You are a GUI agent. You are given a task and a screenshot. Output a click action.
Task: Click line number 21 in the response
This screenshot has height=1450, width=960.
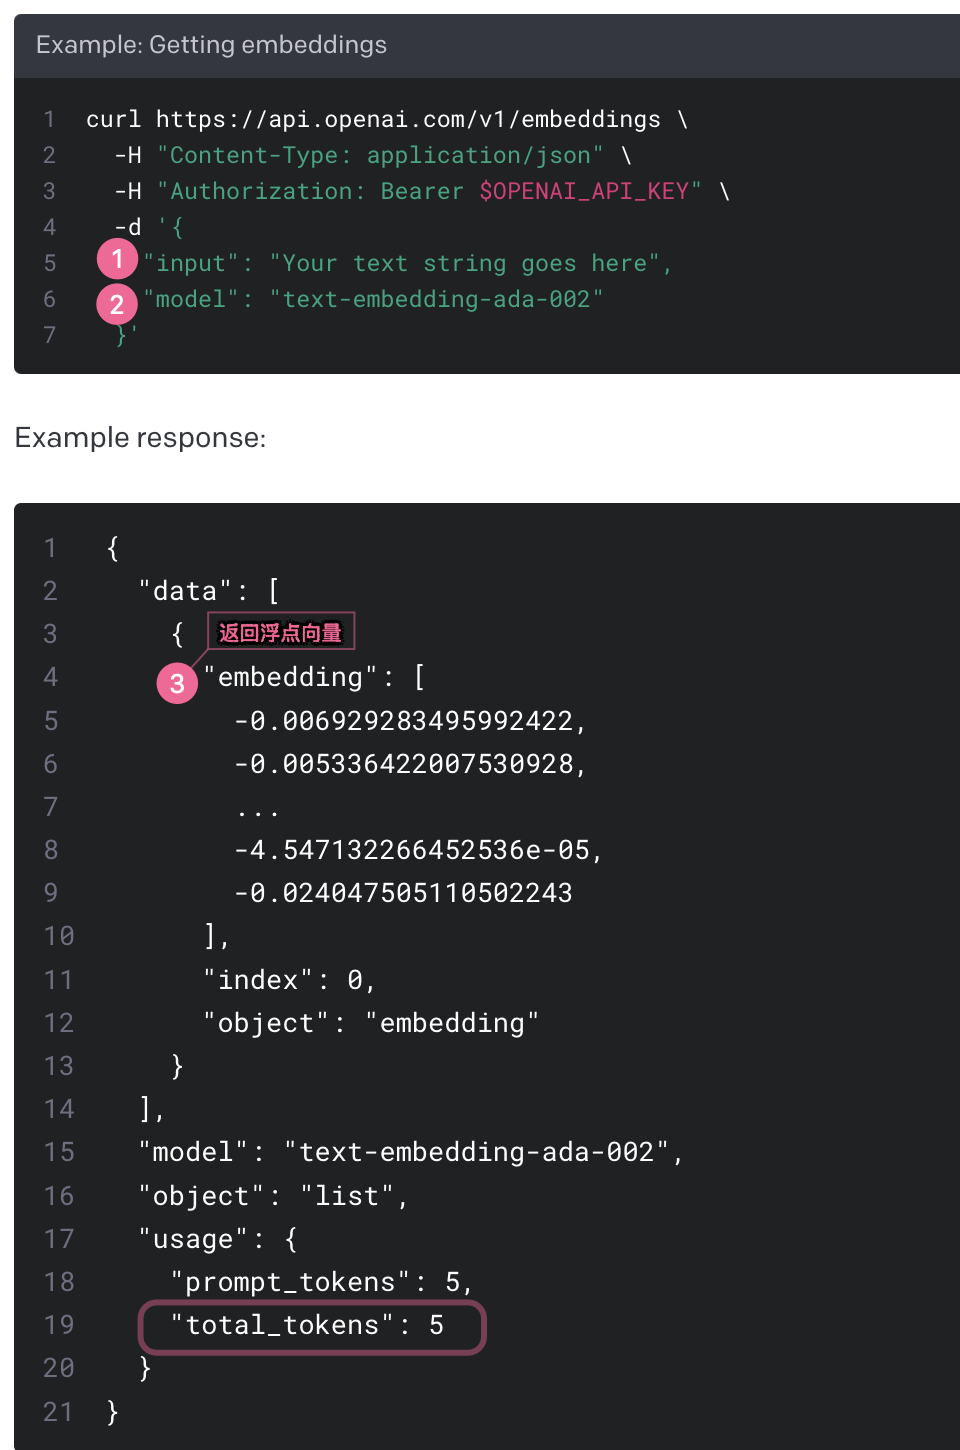pyautogui.click(x=58, y=1412)
